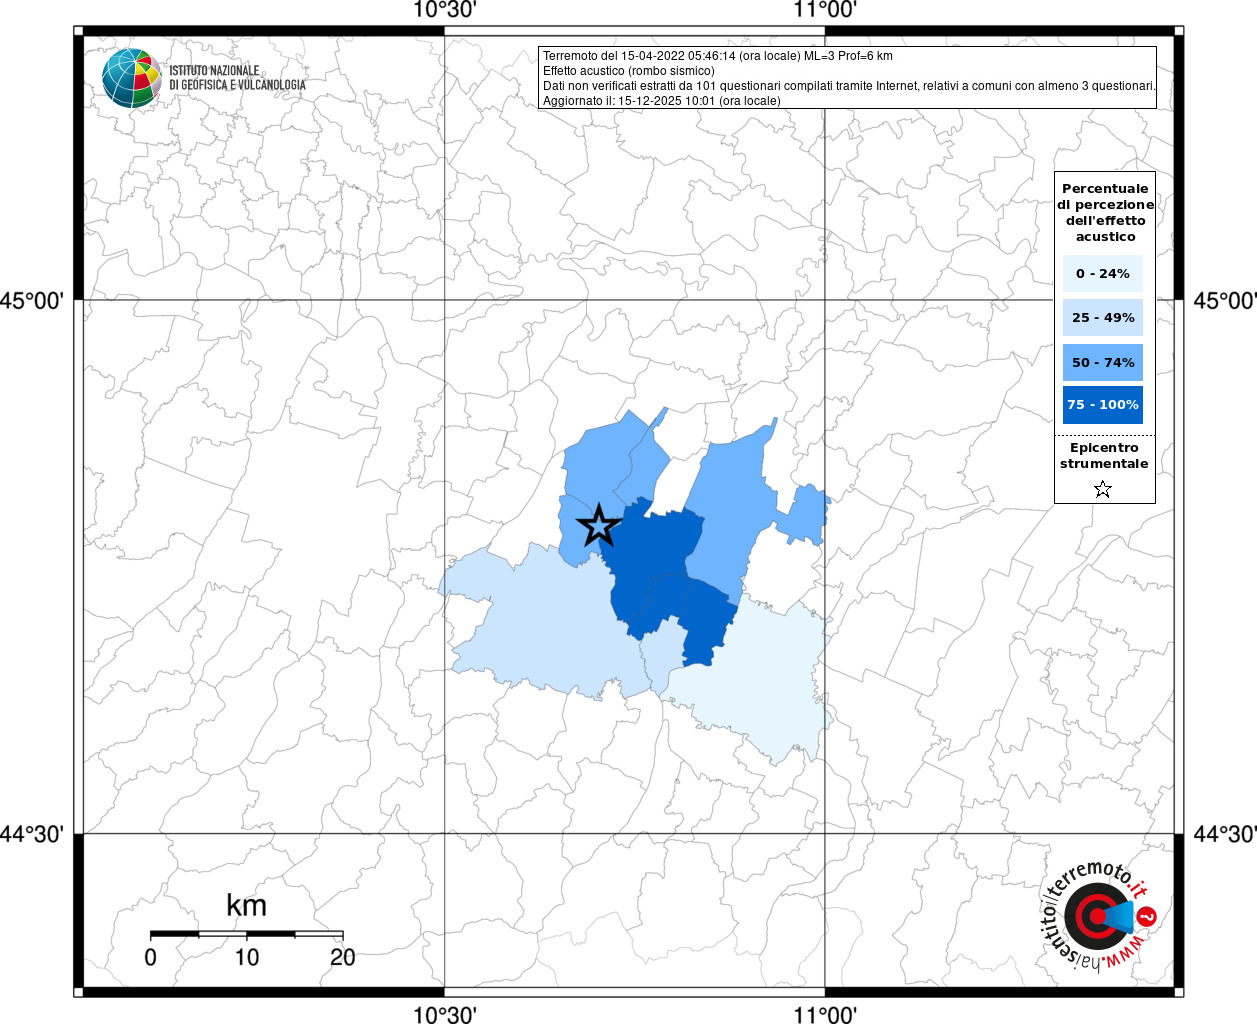The height and width of the screenshot is (1024, 1257).
Task: Click the 'Effetto acustico (rombo sismico)' line
Action: click(628, 71)
